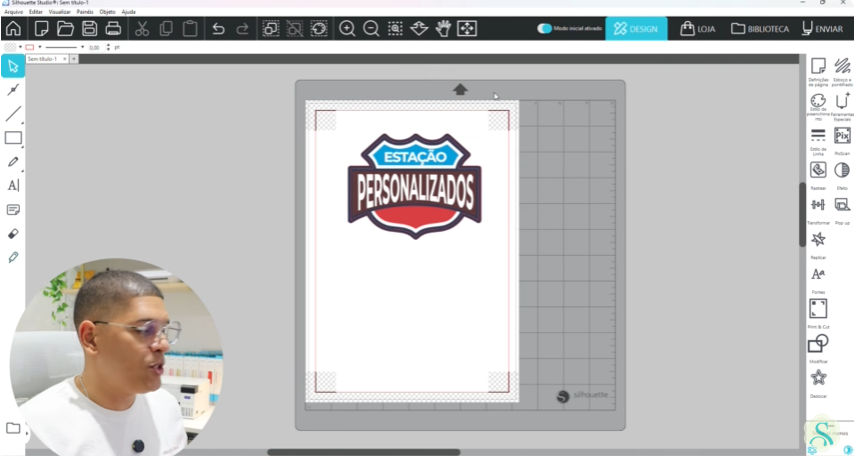Image resolution: width=855 pixels, height=456 pixels.
Task: Select the Line drawing tool
Action: [x=13, y=113]
